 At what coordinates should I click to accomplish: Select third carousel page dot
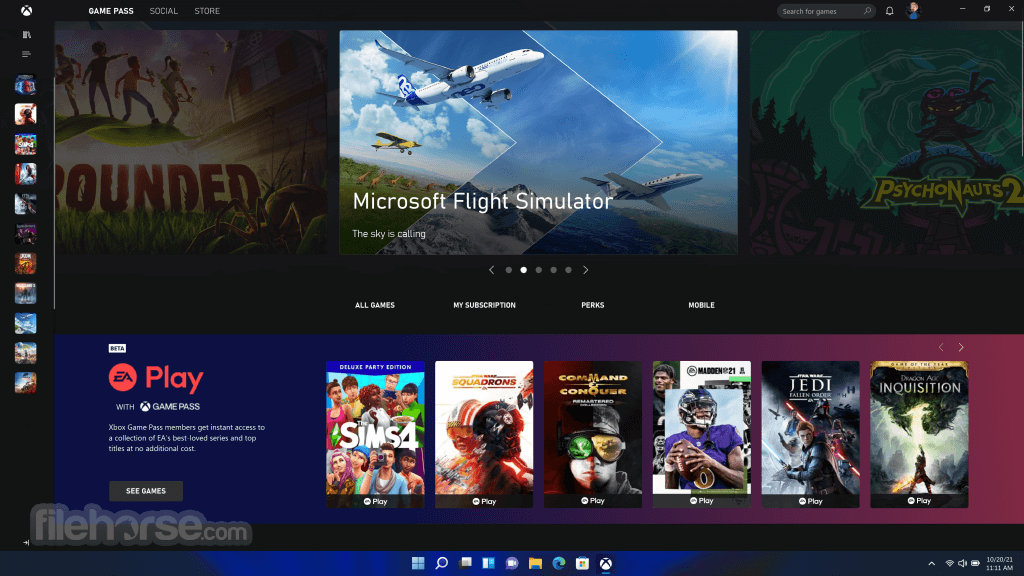pyautogui.click(x=539, y=270)
